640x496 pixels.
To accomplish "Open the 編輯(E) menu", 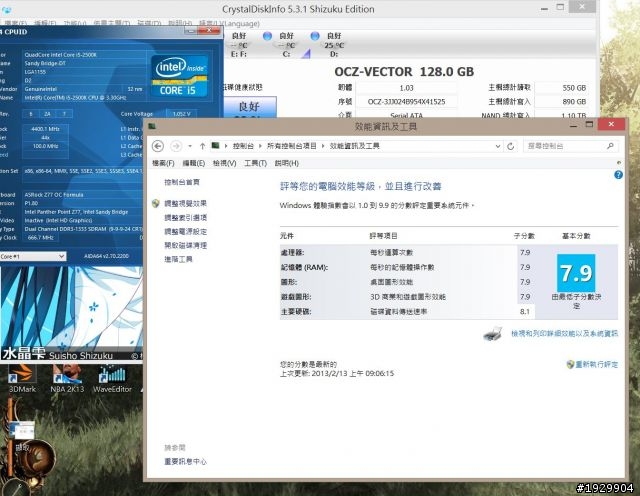I will click(x=194, y=163).
